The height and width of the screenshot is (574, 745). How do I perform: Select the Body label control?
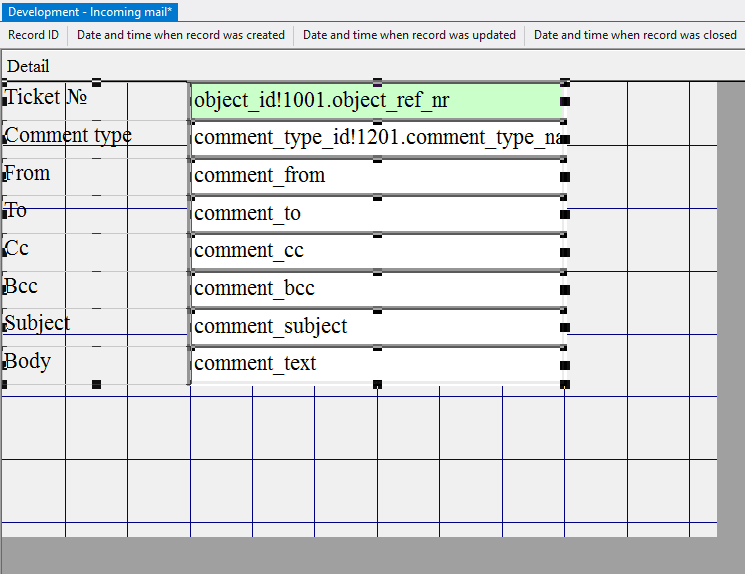click(28, 361)
